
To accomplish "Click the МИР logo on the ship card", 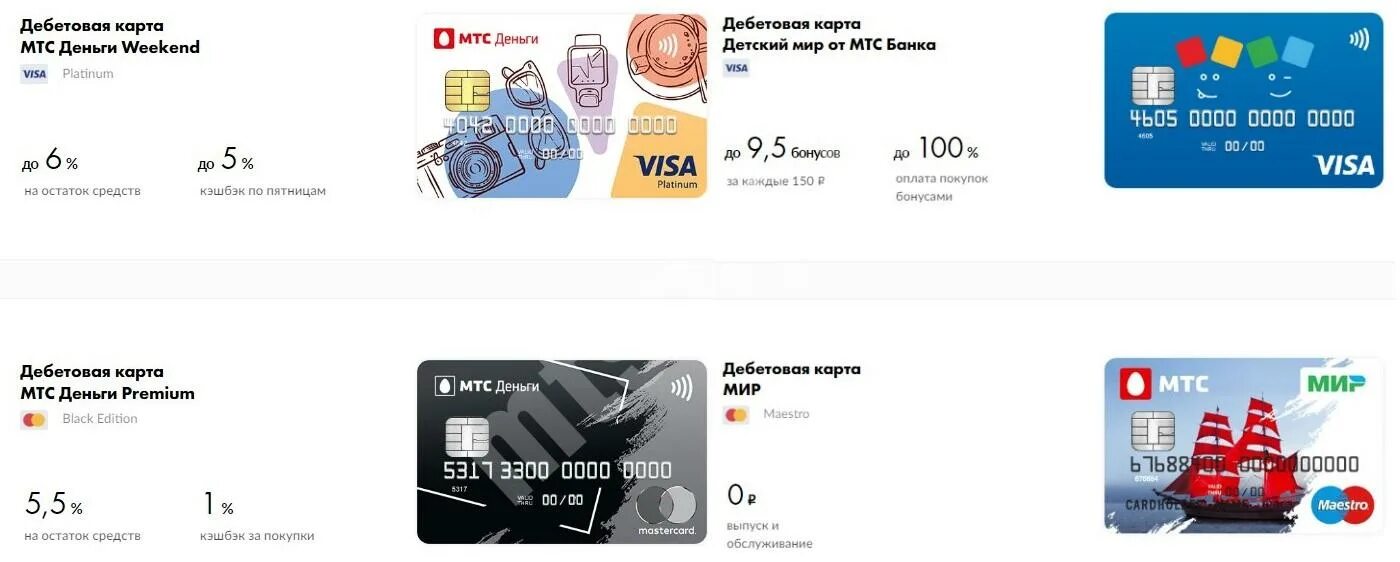I will 1336,383.
